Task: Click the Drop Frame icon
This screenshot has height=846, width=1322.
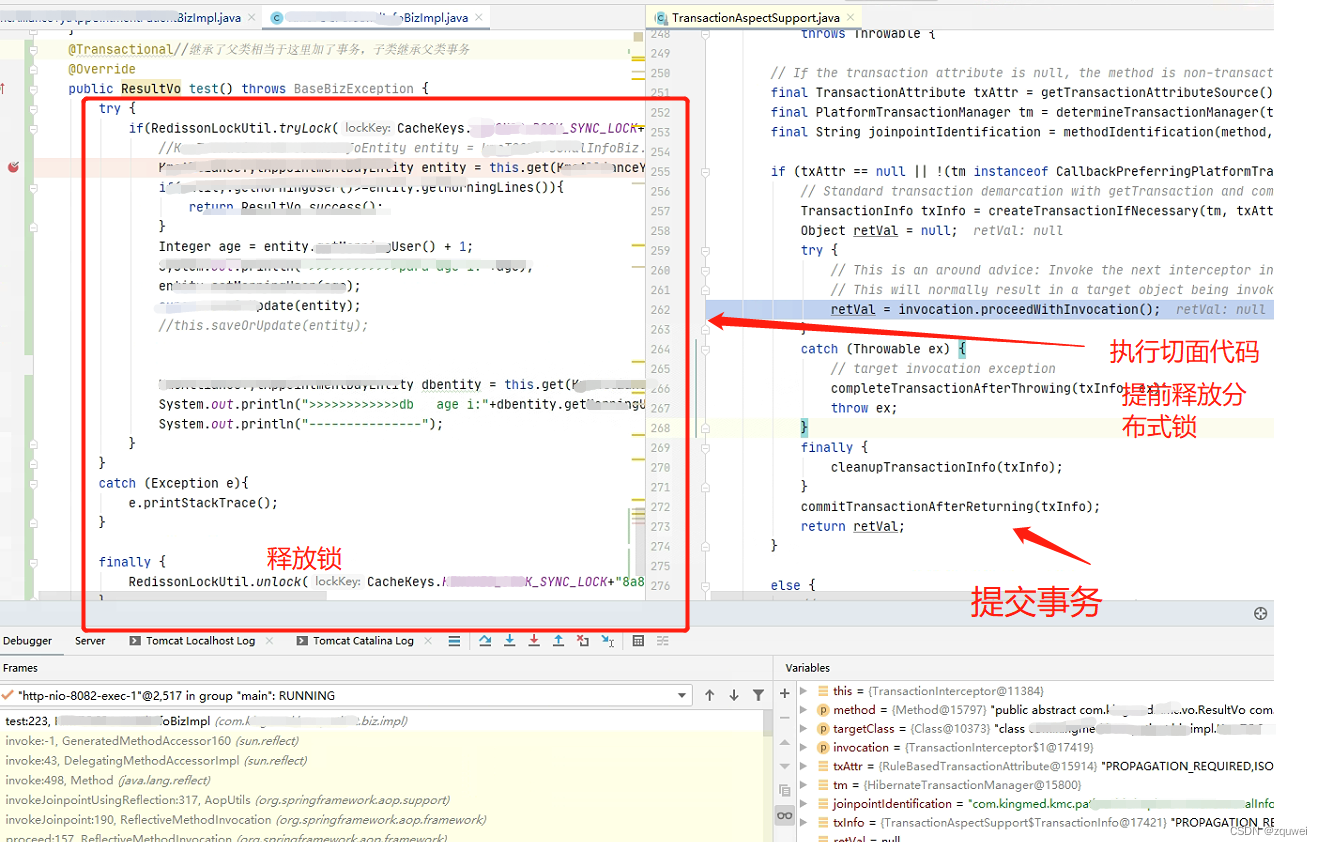Action: coord(583,641)
